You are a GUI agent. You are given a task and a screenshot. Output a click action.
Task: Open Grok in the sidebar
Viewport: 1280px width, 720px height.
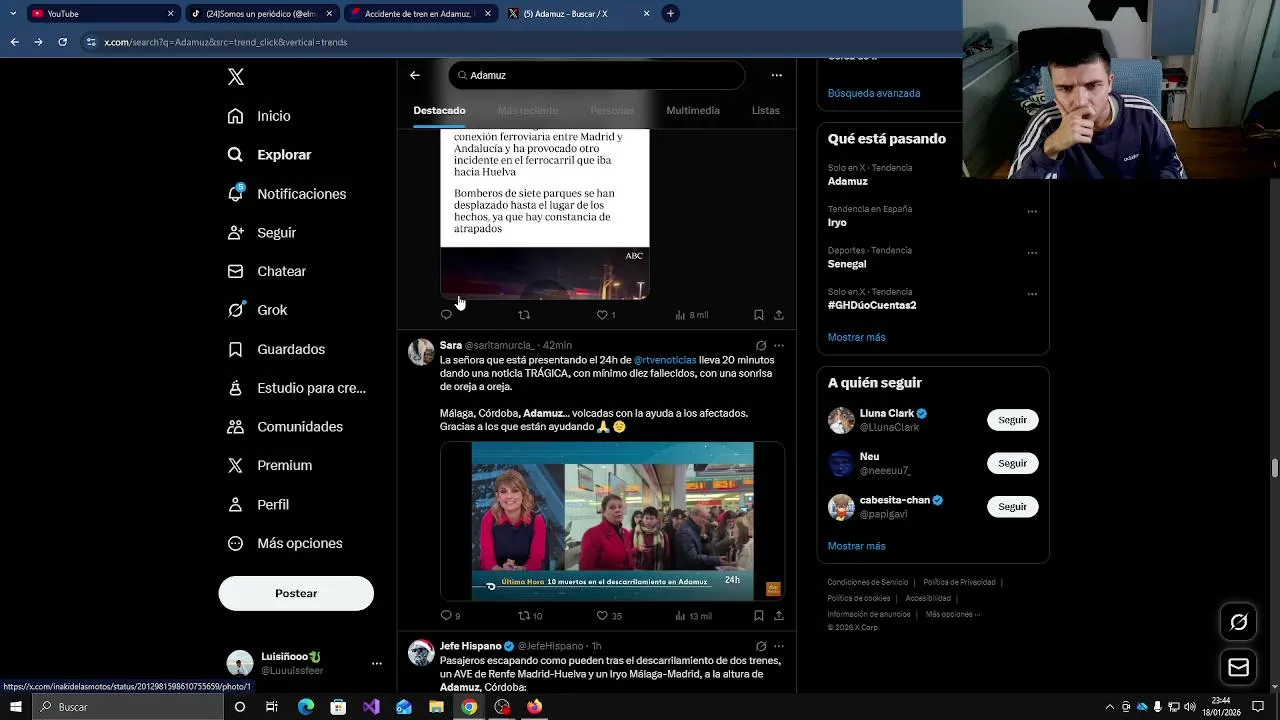click(x=257, y=310)
